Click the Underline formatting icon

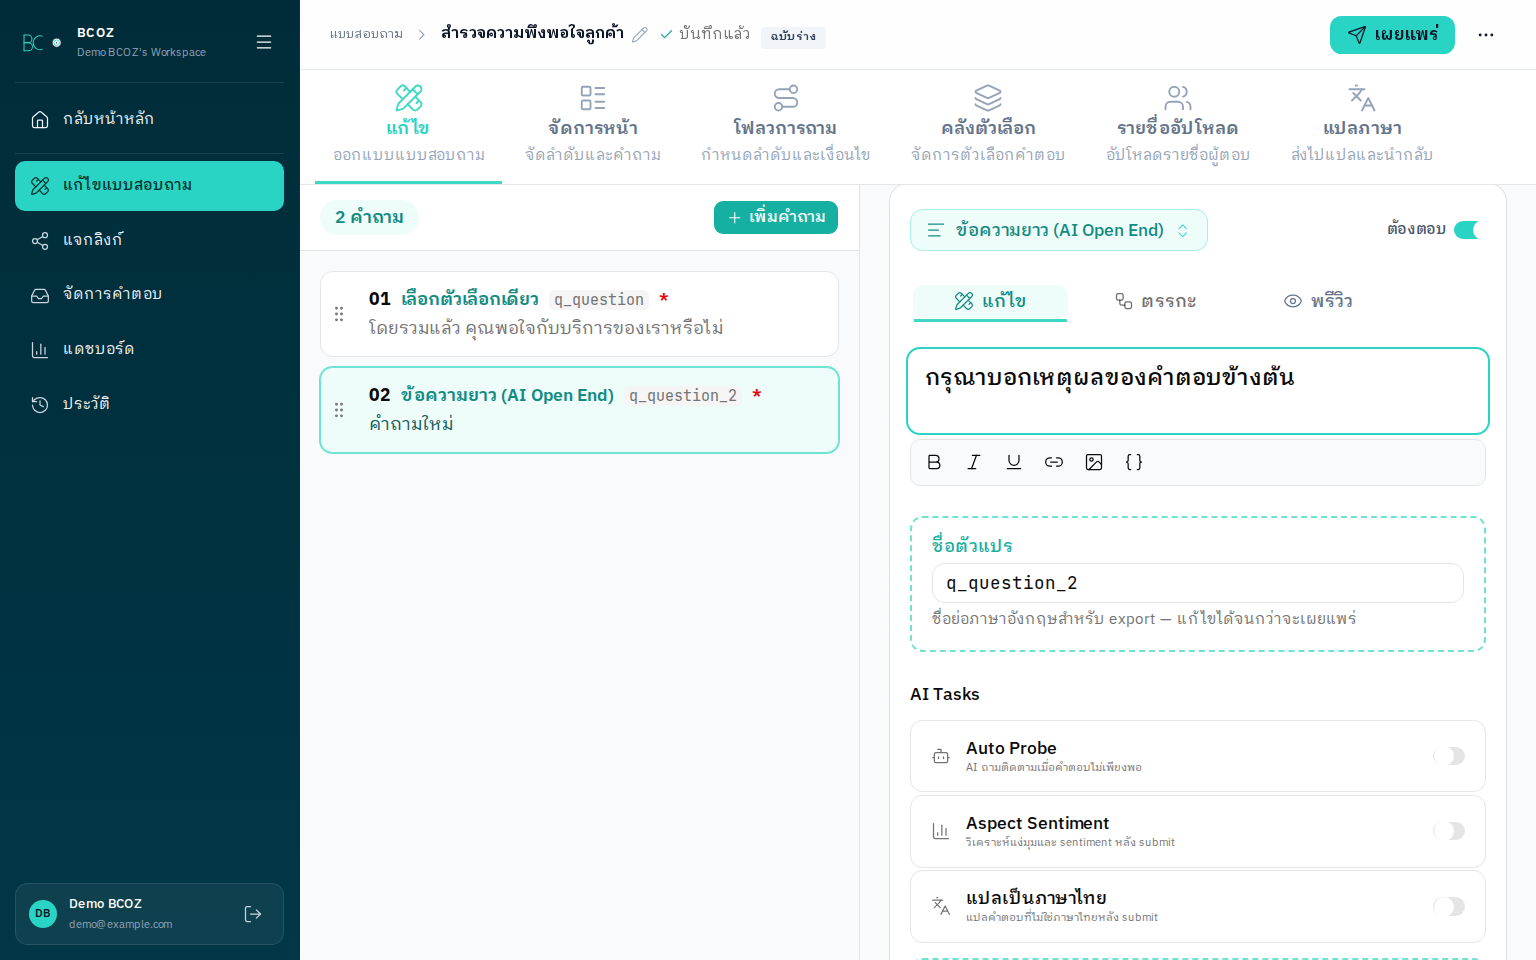click(1014, 462)
